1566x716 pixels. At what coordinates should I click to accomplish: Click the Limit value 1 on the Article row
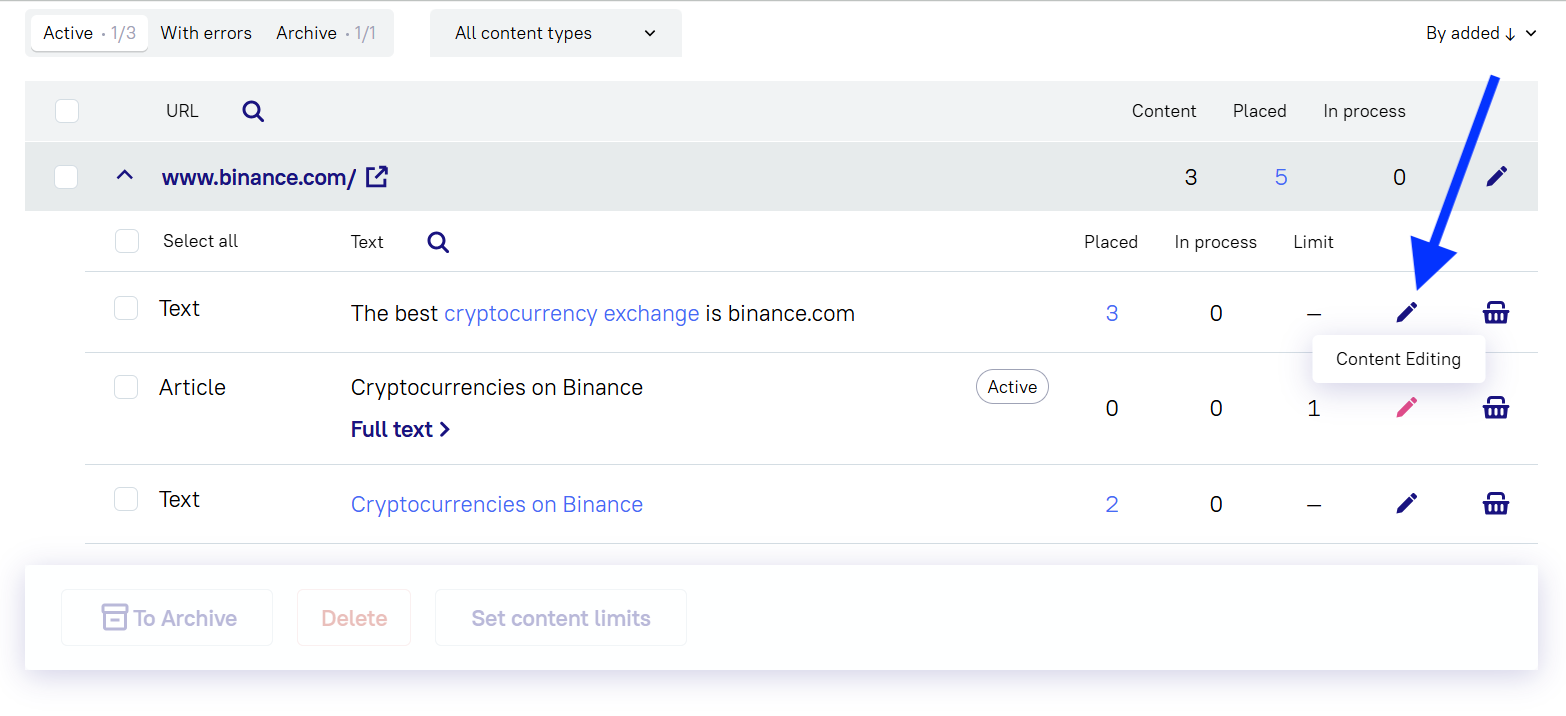coord(1314,408)
